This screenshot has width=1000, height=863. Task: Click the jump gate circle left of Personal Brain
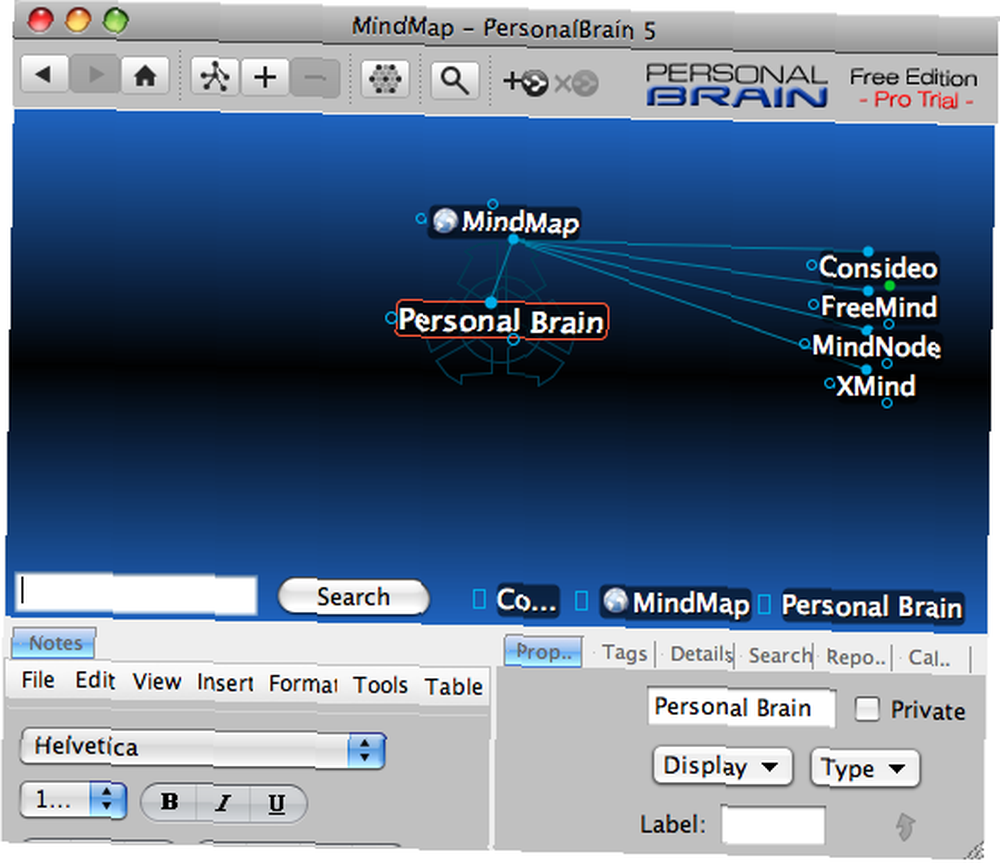pos(391,318)
